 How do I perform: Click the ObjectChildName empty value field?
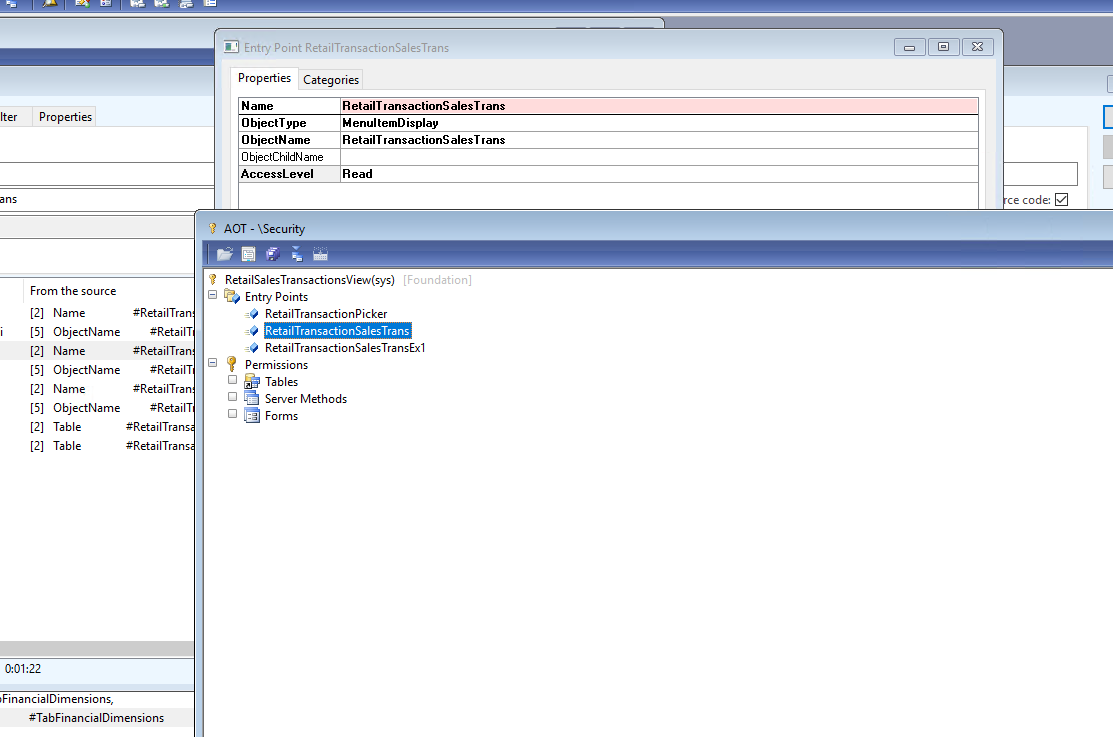[x=659, y=157]
